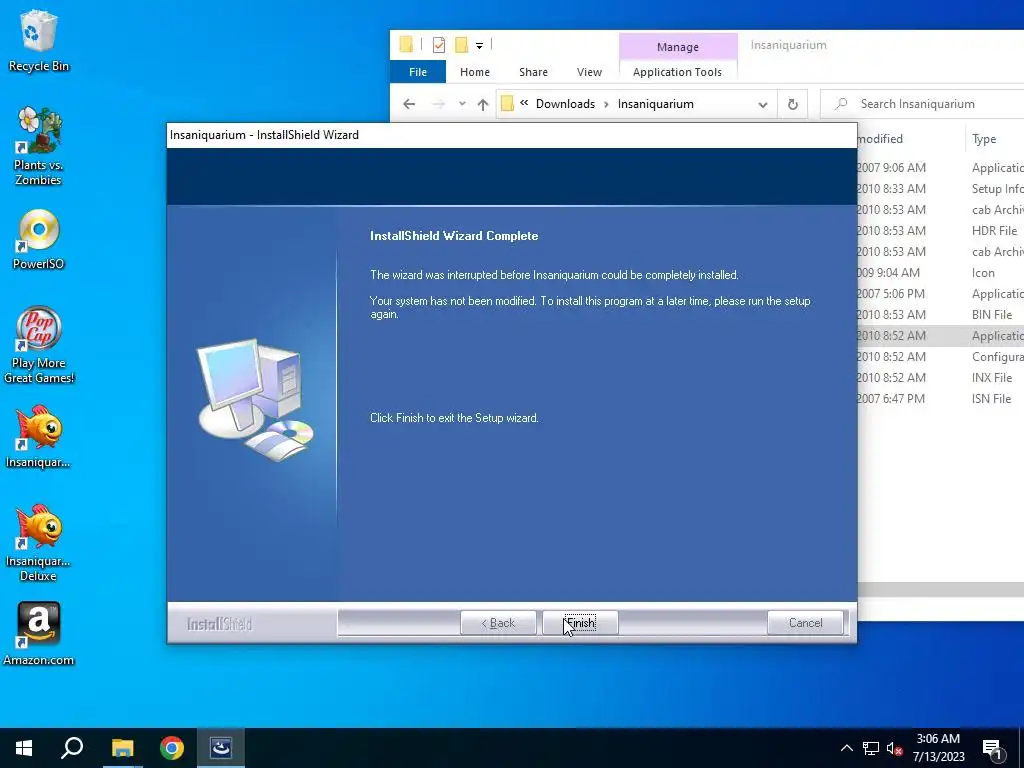Open the PowerISO desktop shortcut
The height and width of the screenshot is (768, 1024).
click(39, 239)
